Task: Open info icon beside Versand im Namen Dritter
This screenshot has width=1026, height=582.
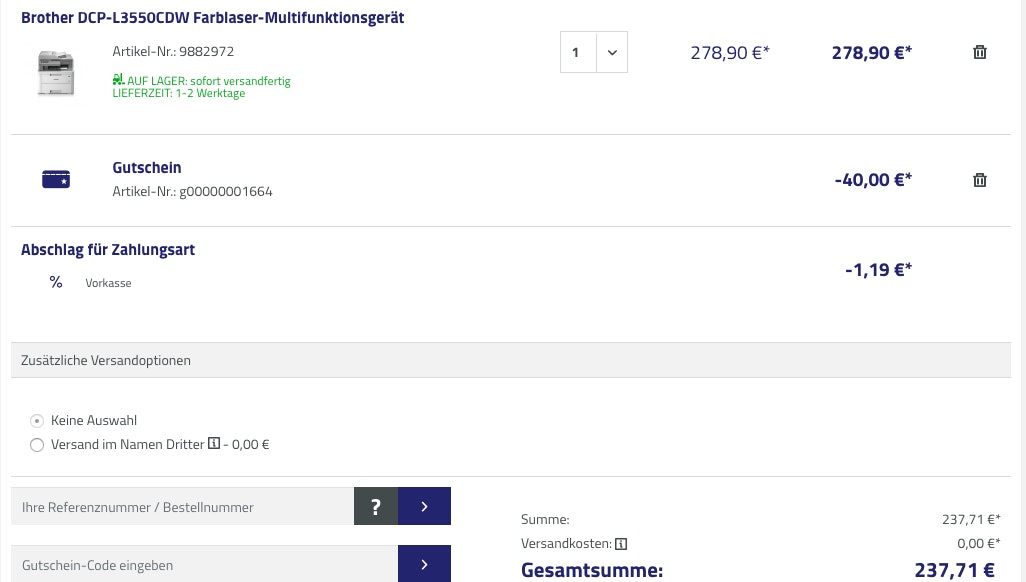Action: click(x=214, y=444)
